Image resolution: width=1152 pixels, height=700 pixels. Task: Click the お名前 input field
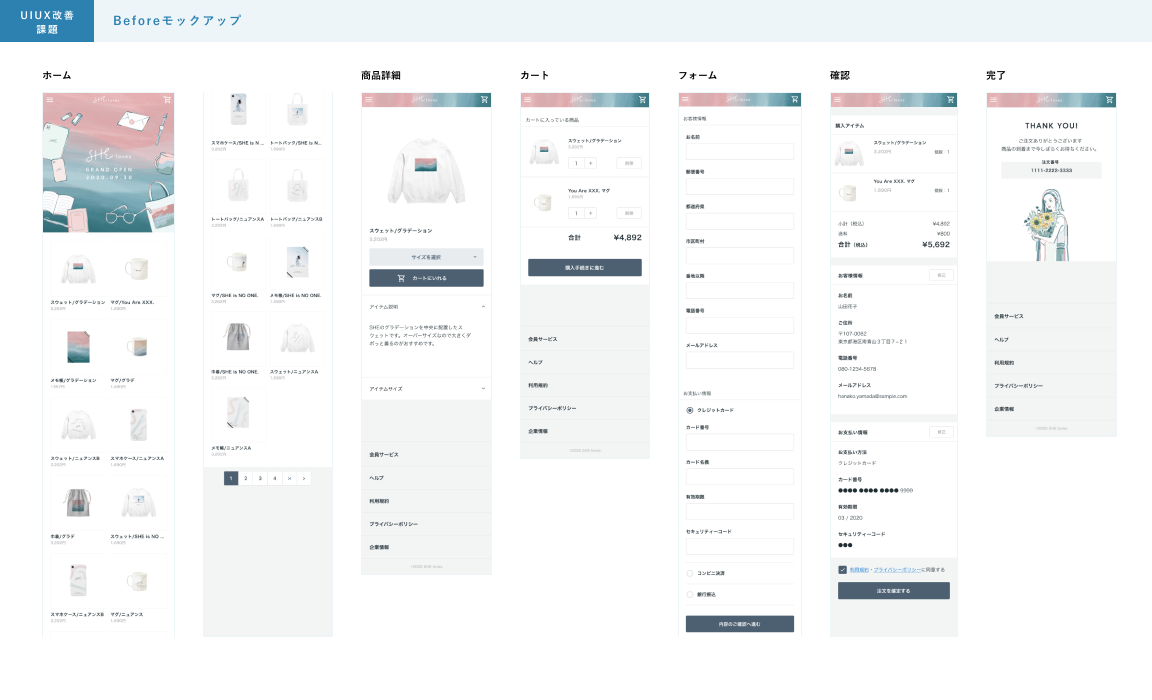tap(740, 151)
